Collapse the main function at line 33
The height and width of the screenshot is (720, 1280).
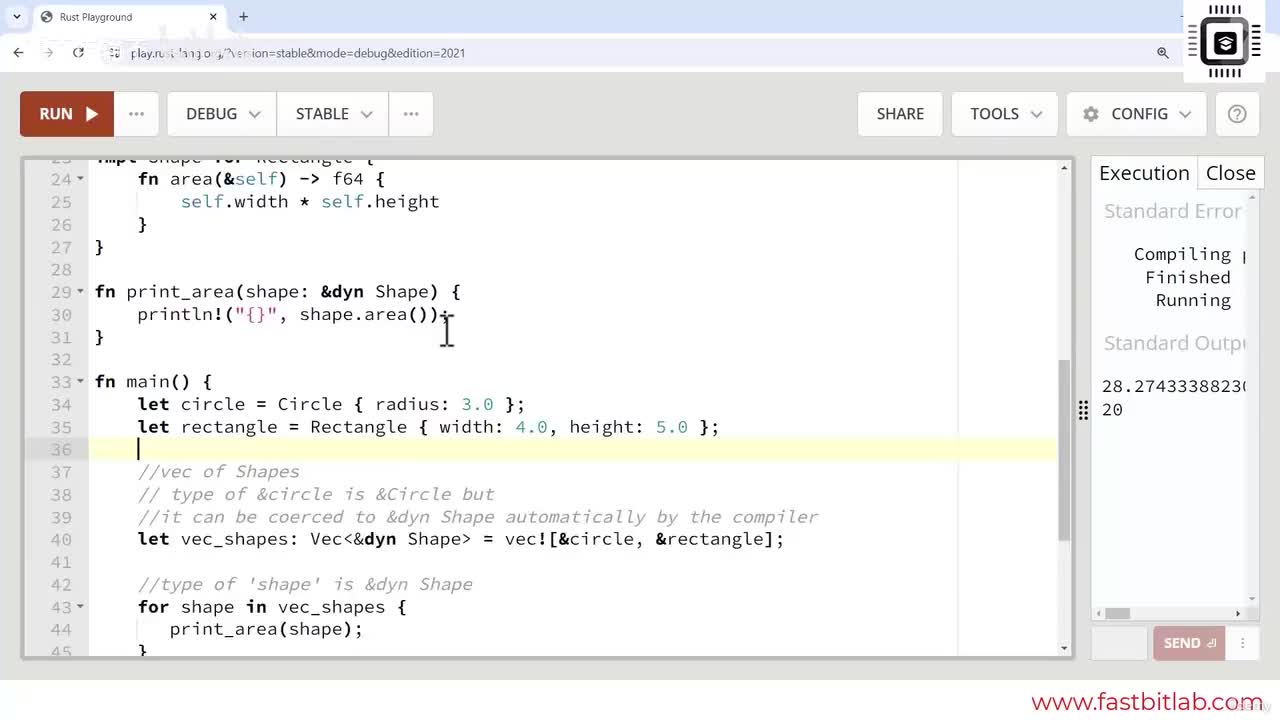81,382
